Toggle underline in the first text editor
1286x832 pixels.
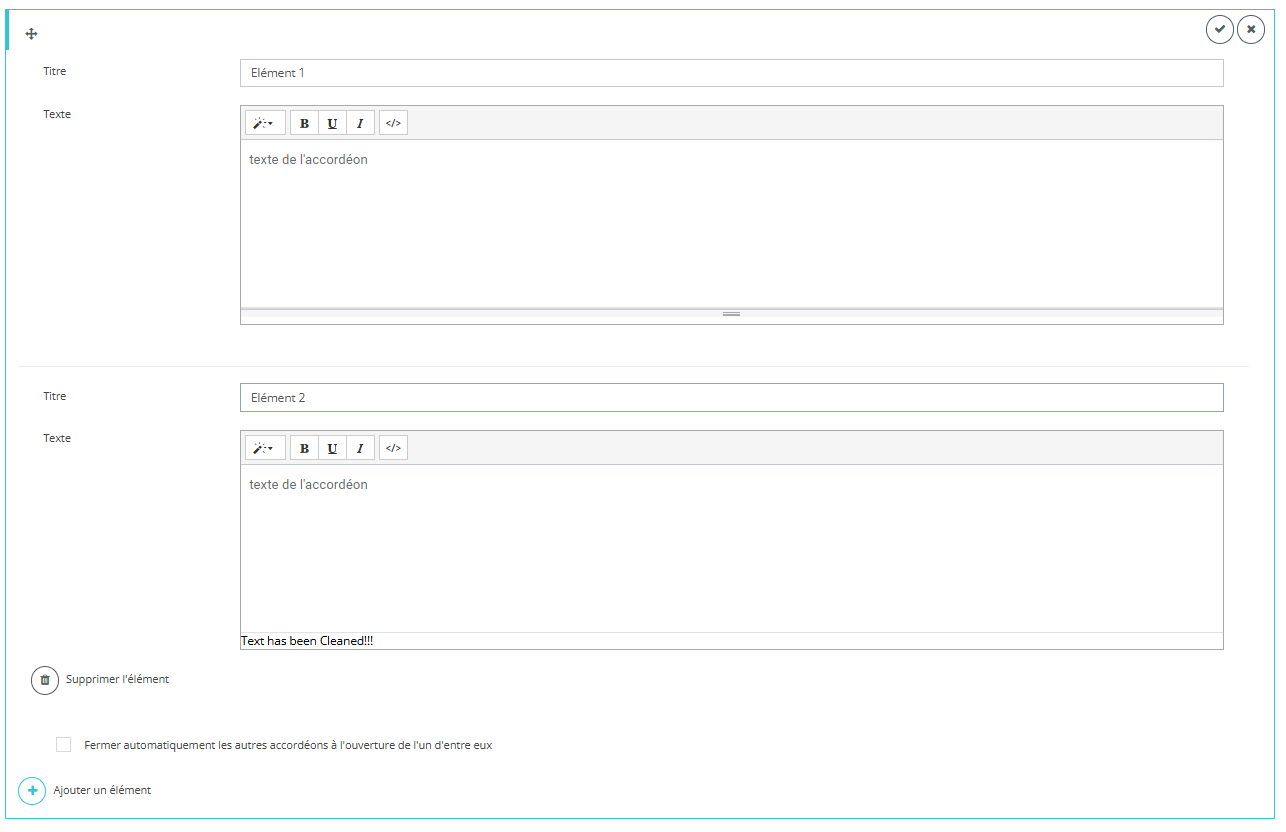click(x=332, y=123)
